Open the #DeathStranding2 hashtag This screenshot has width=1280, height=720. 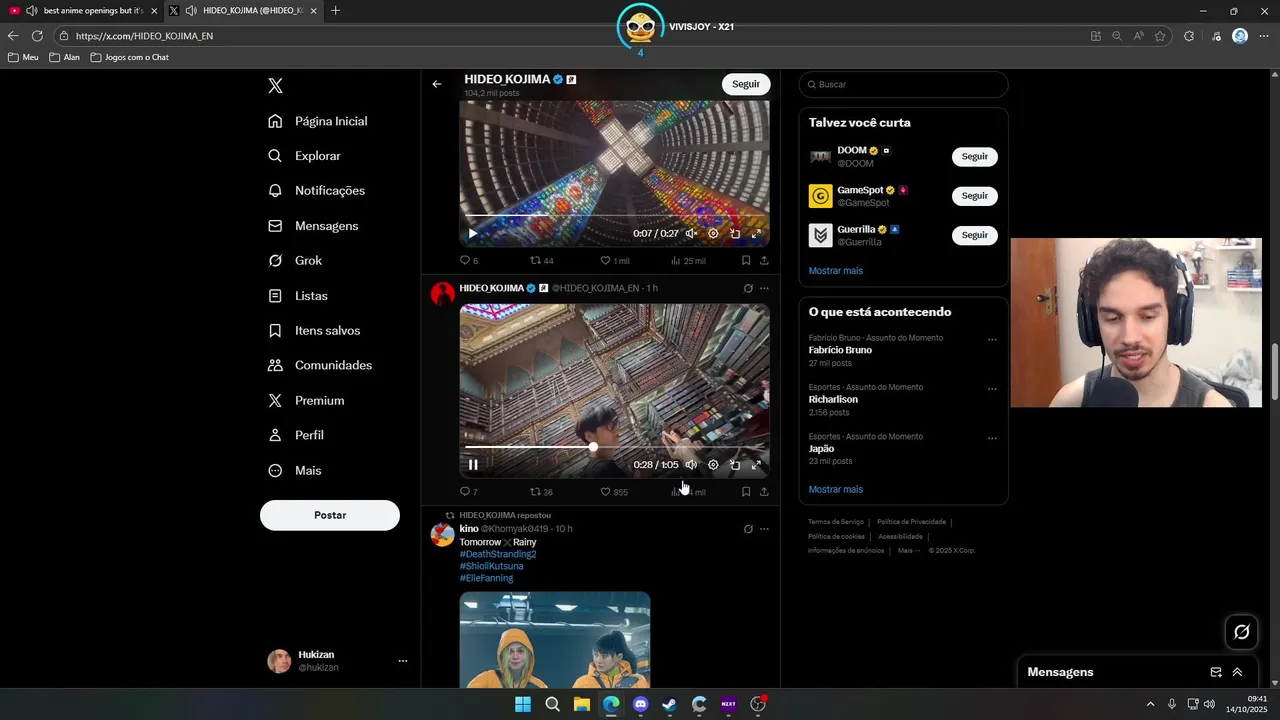coord(498,554)
